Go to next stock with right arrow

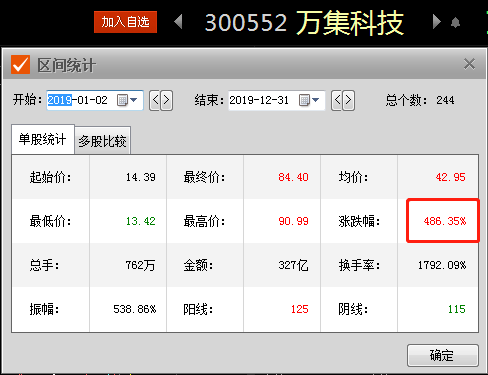(436, 22)
